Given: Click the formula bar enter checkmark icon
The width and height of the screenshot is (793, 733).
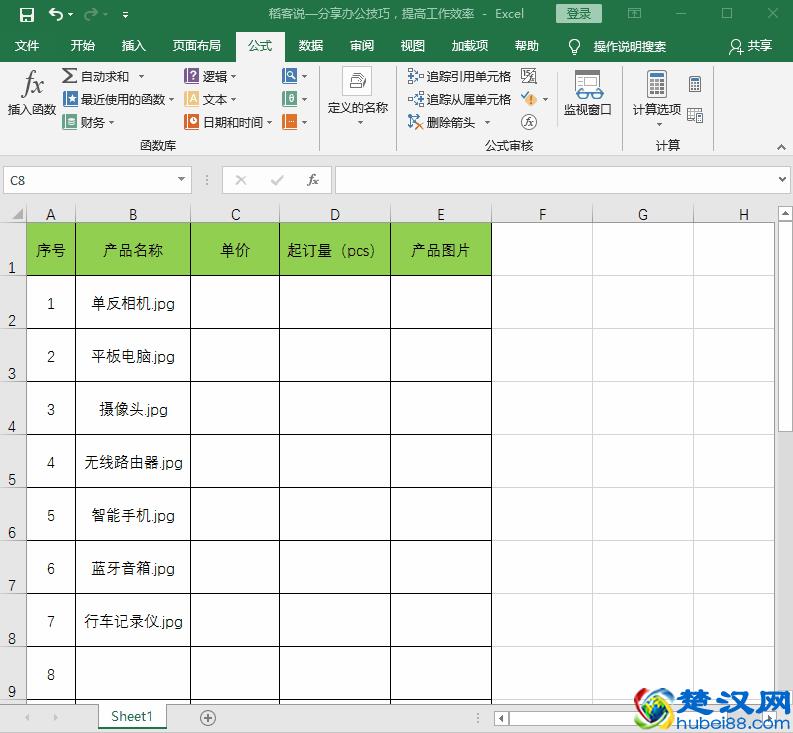Looking at the screenshot, I should (277, 180).
